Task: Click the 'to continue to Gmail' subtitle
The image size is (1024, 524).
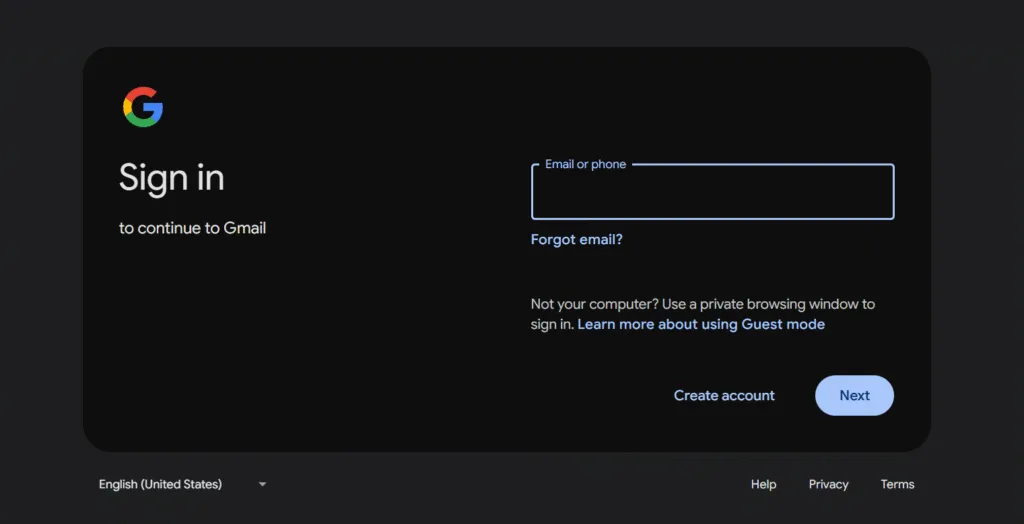Action: [192, 228]
